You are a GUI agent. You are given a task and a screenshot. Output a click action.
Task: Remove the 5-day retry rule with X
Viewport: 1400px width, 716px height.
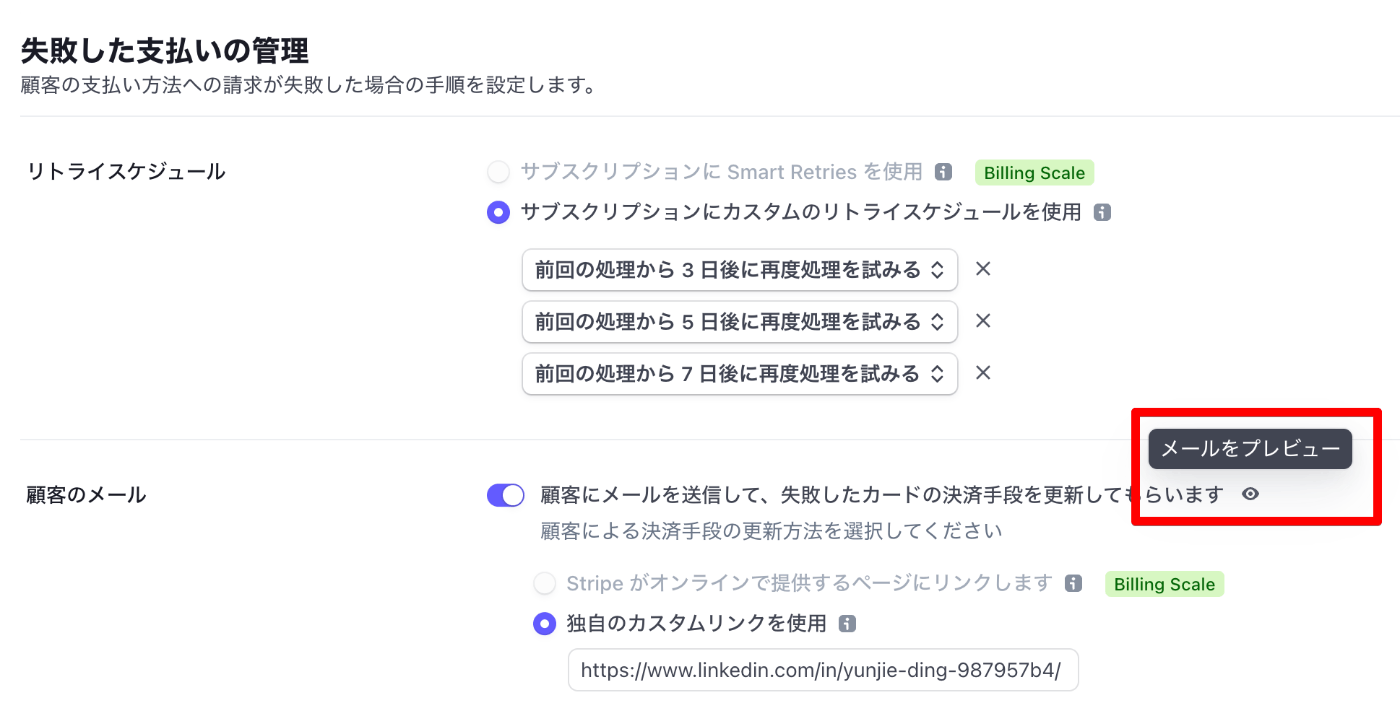[983, 321]
